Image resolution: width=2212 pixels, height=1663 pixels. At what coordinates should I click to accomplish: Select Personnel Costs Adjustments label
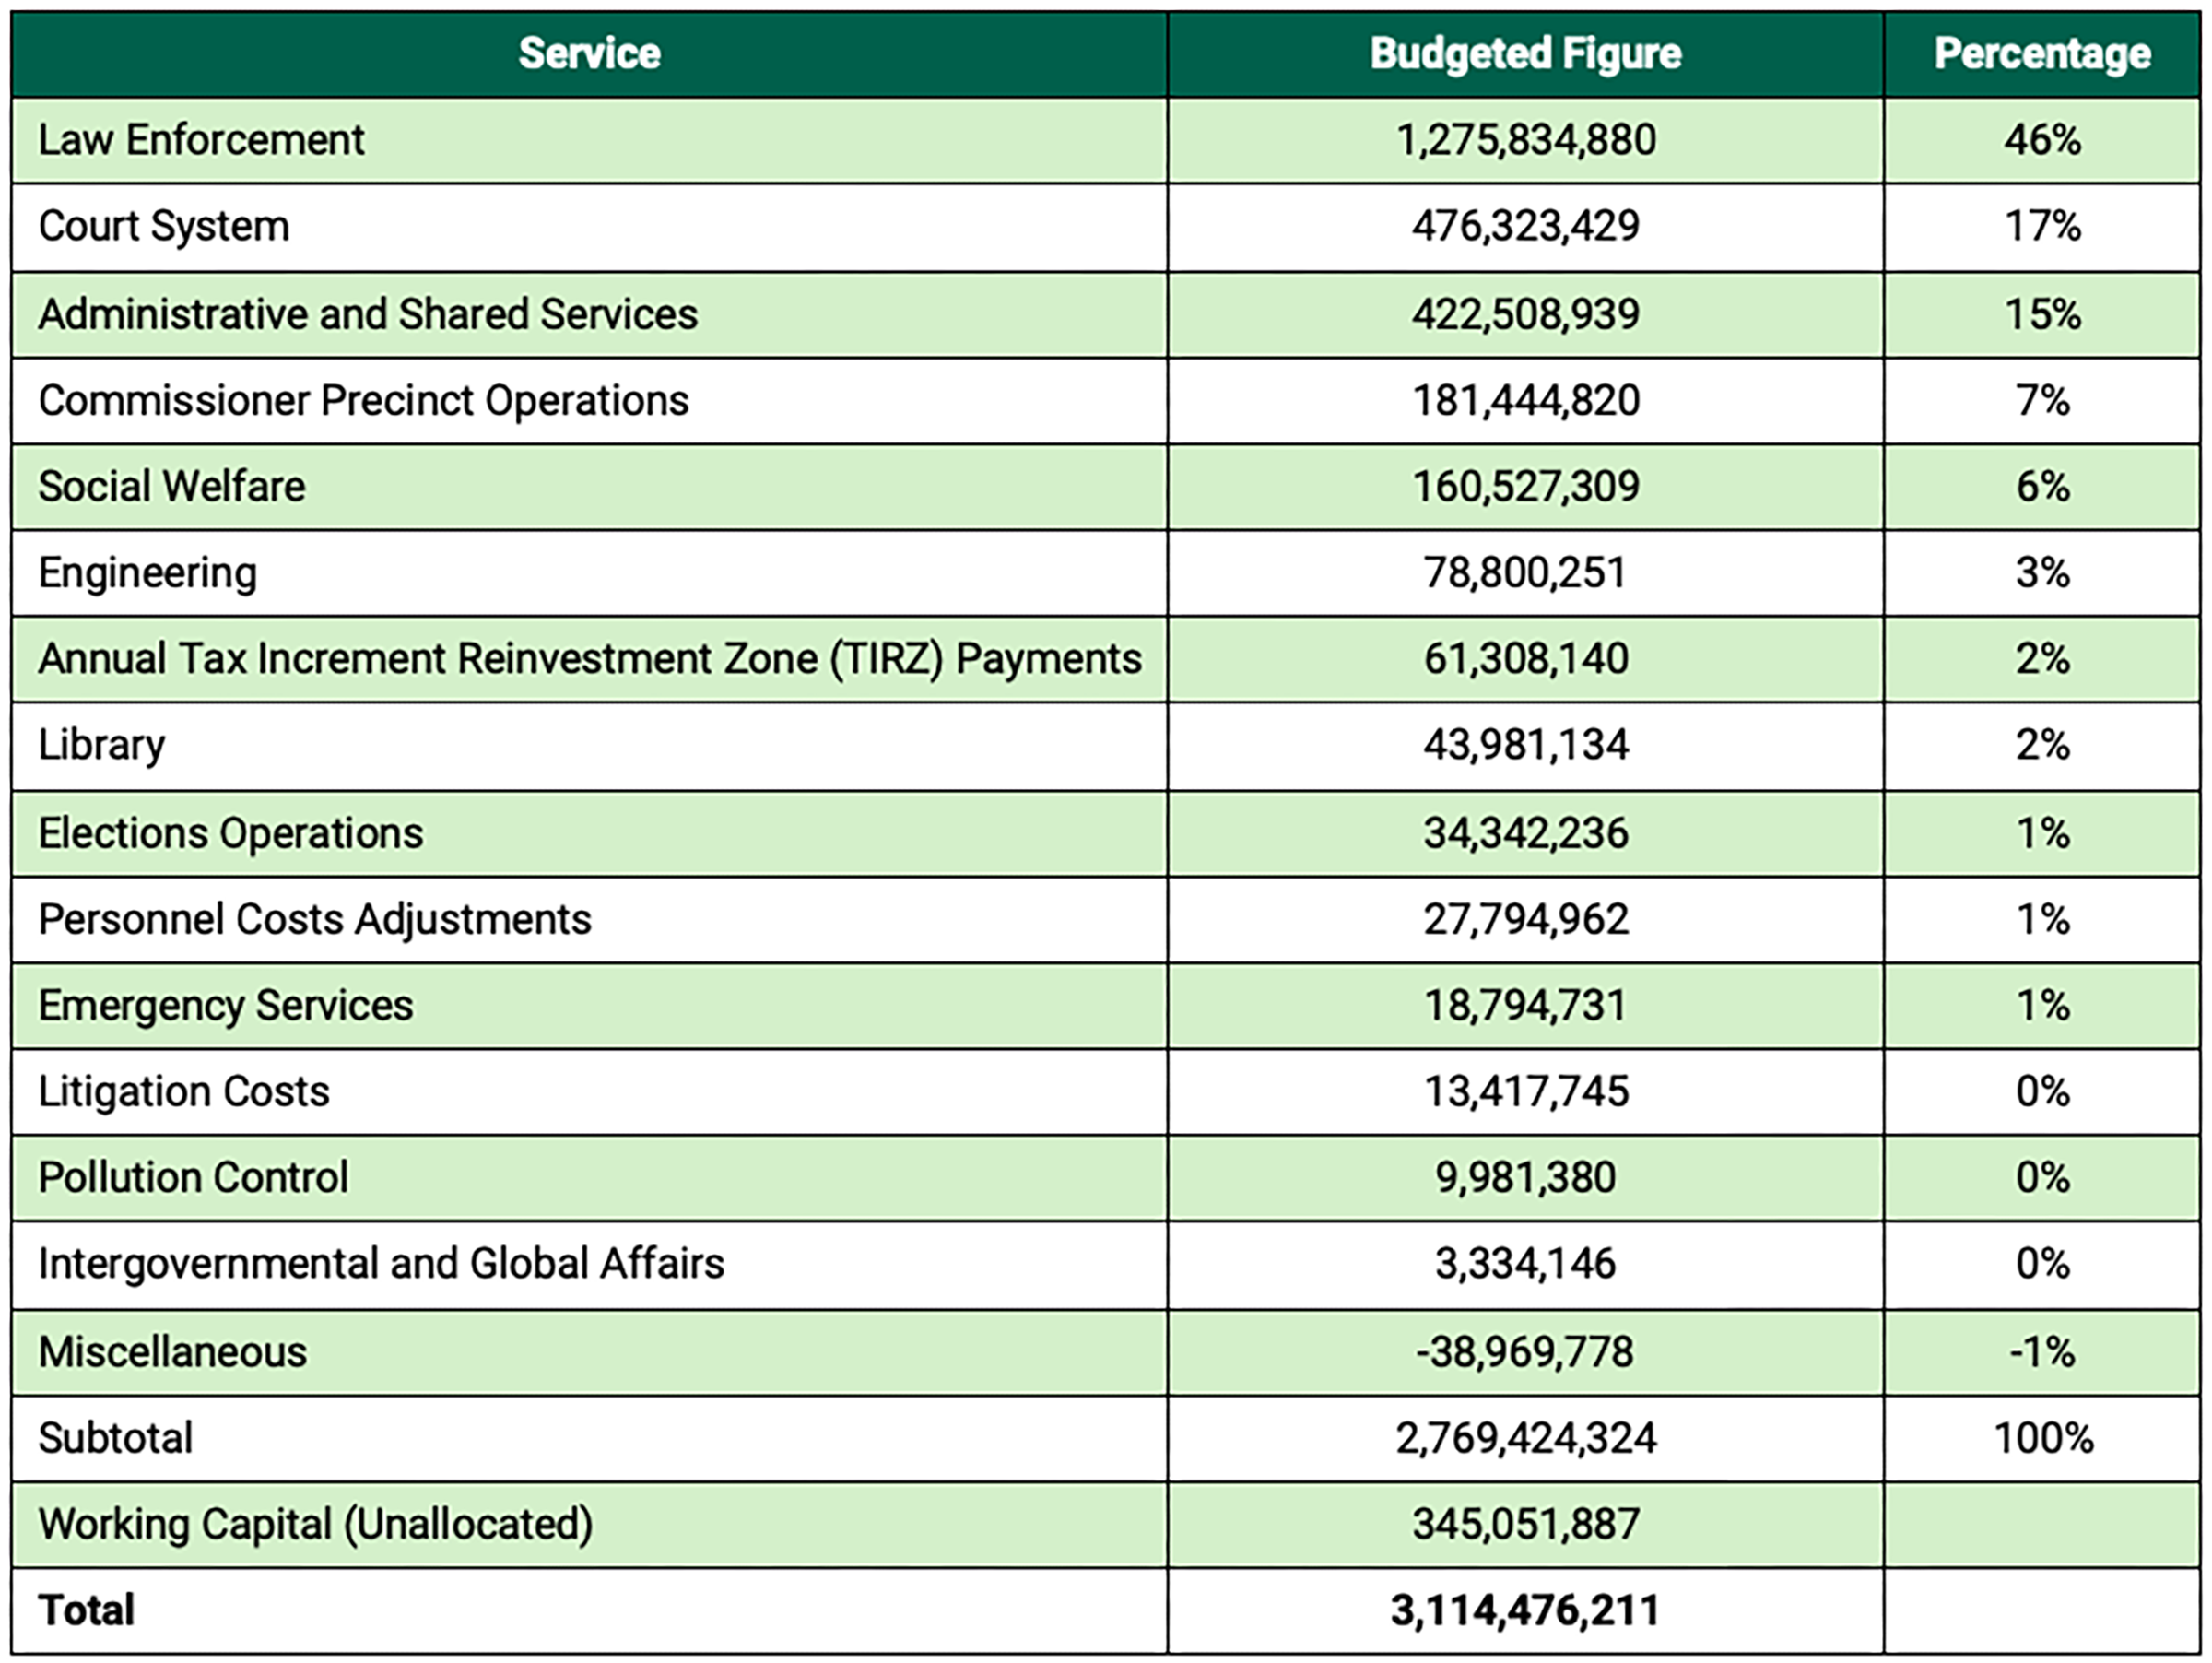click(x=315, y=920)
